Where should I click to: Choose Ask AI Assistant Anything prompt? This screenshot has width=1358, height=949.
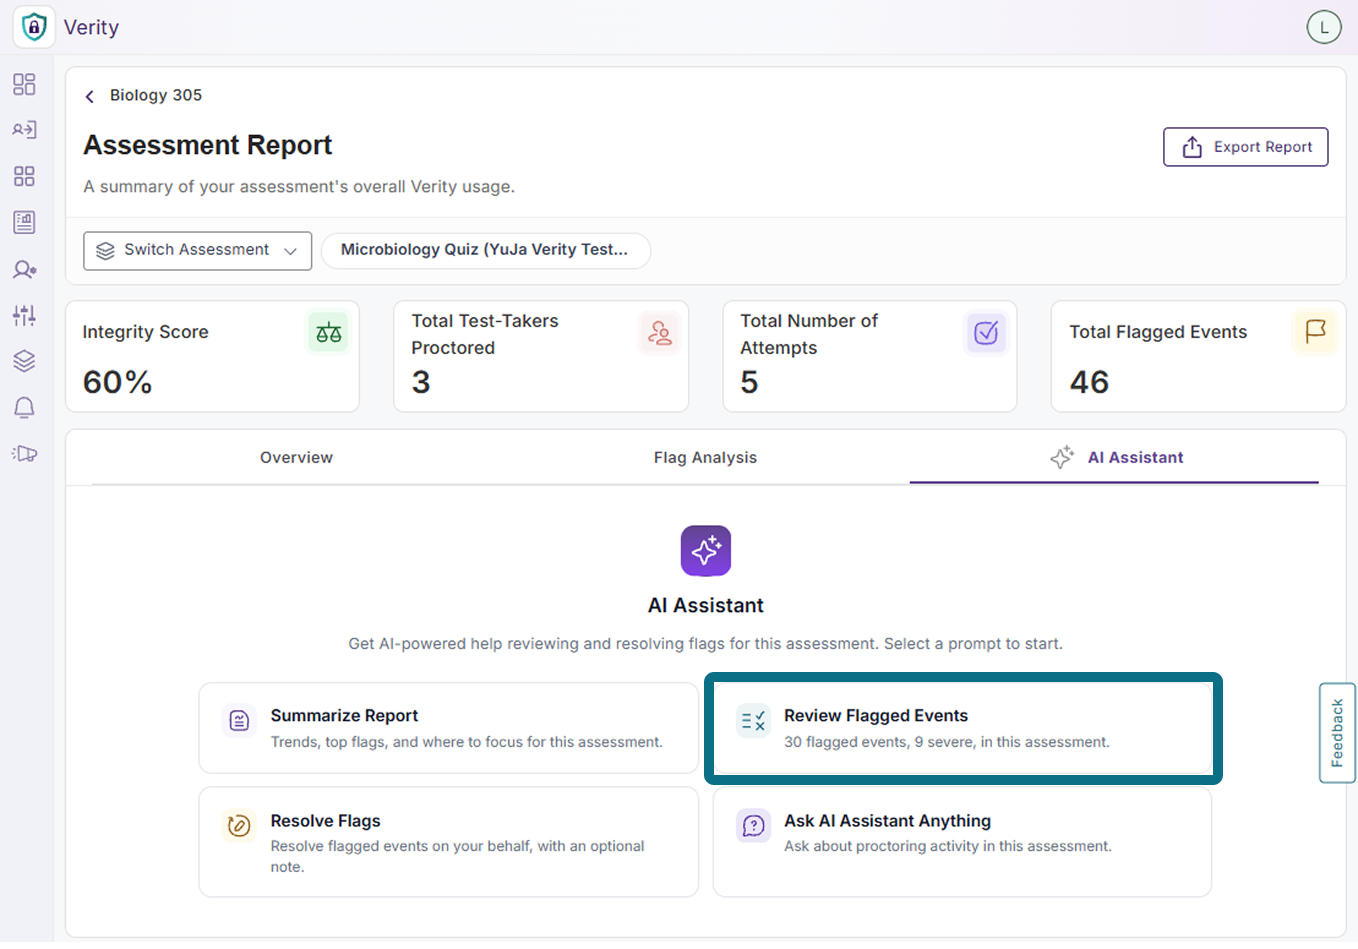click(x=962, y=842)
